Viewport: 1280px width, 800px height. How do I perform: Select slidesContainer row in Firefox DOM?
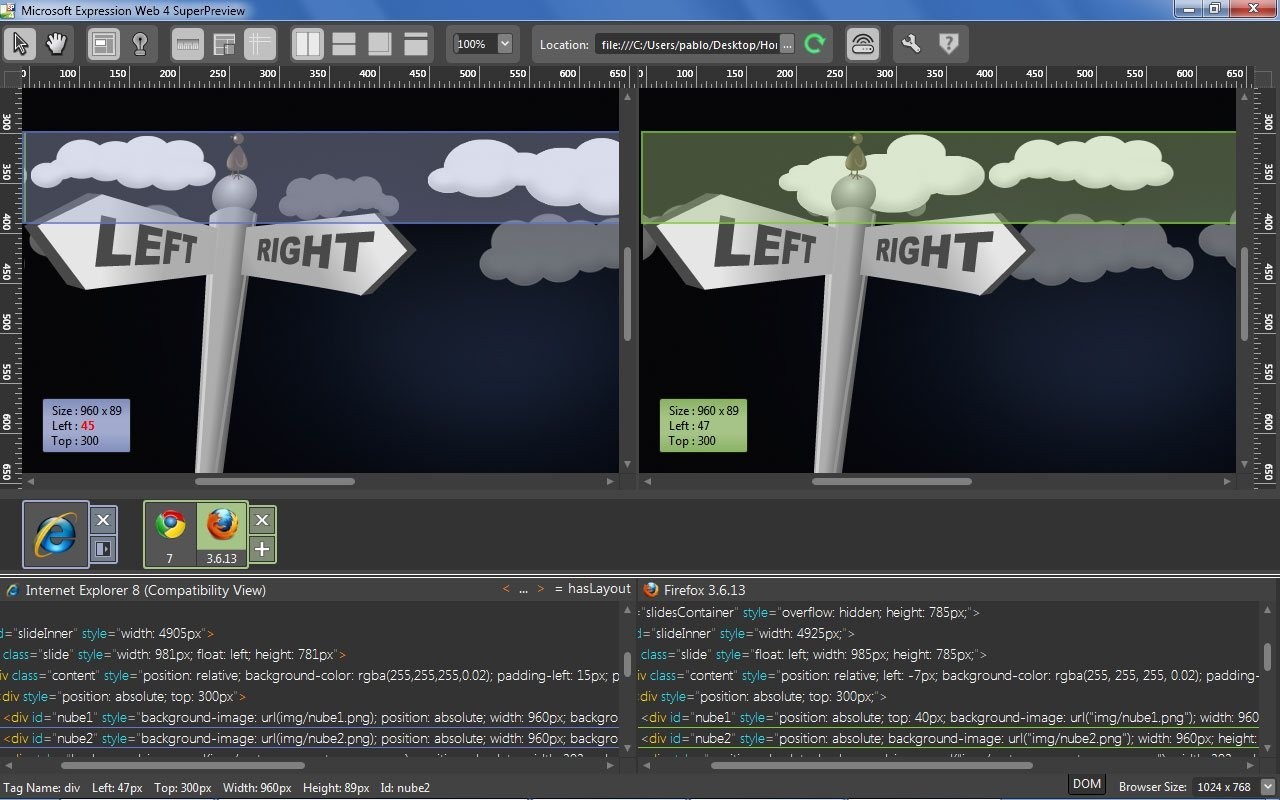pyautogui.click(x=948, y=612)
